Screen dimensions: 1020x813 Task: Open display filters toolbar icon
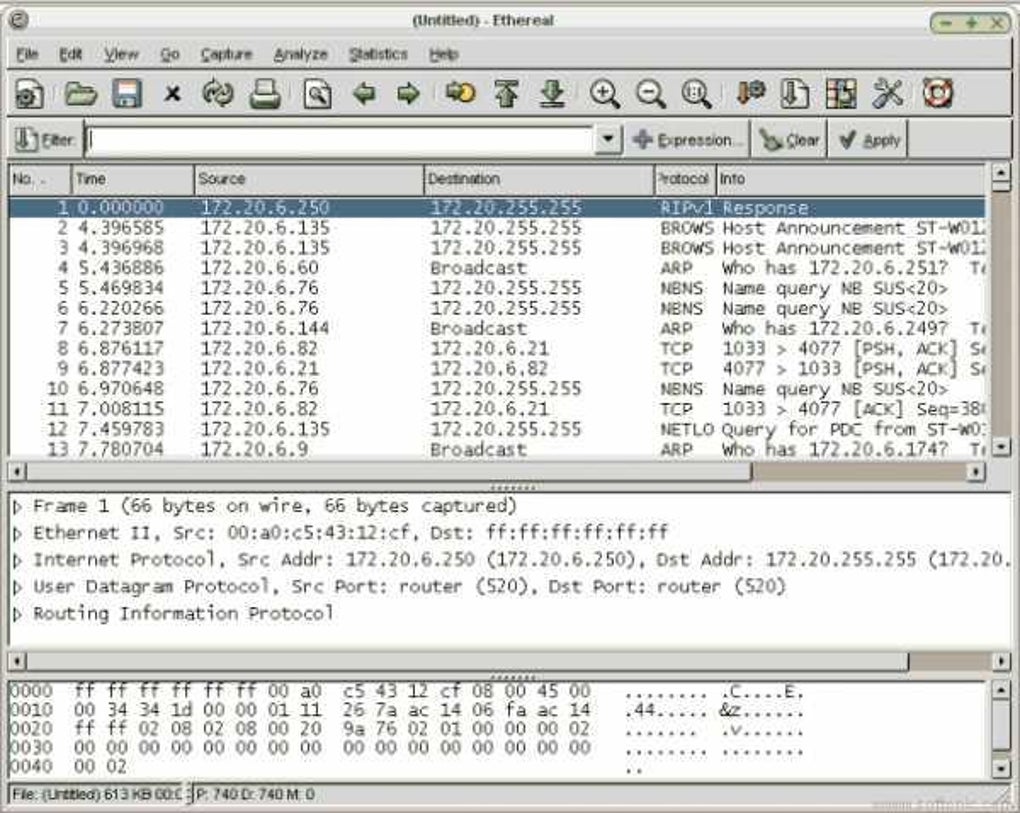(x=794, y=94)
